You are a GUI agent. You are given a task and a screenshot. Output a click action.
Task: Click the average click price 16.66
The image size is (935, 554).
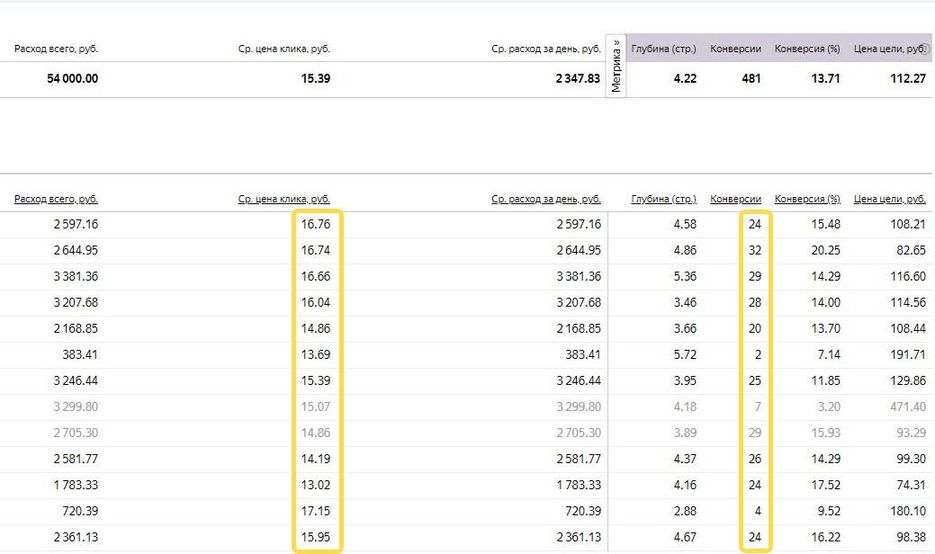pyautogui.click(x=315, y=277)
